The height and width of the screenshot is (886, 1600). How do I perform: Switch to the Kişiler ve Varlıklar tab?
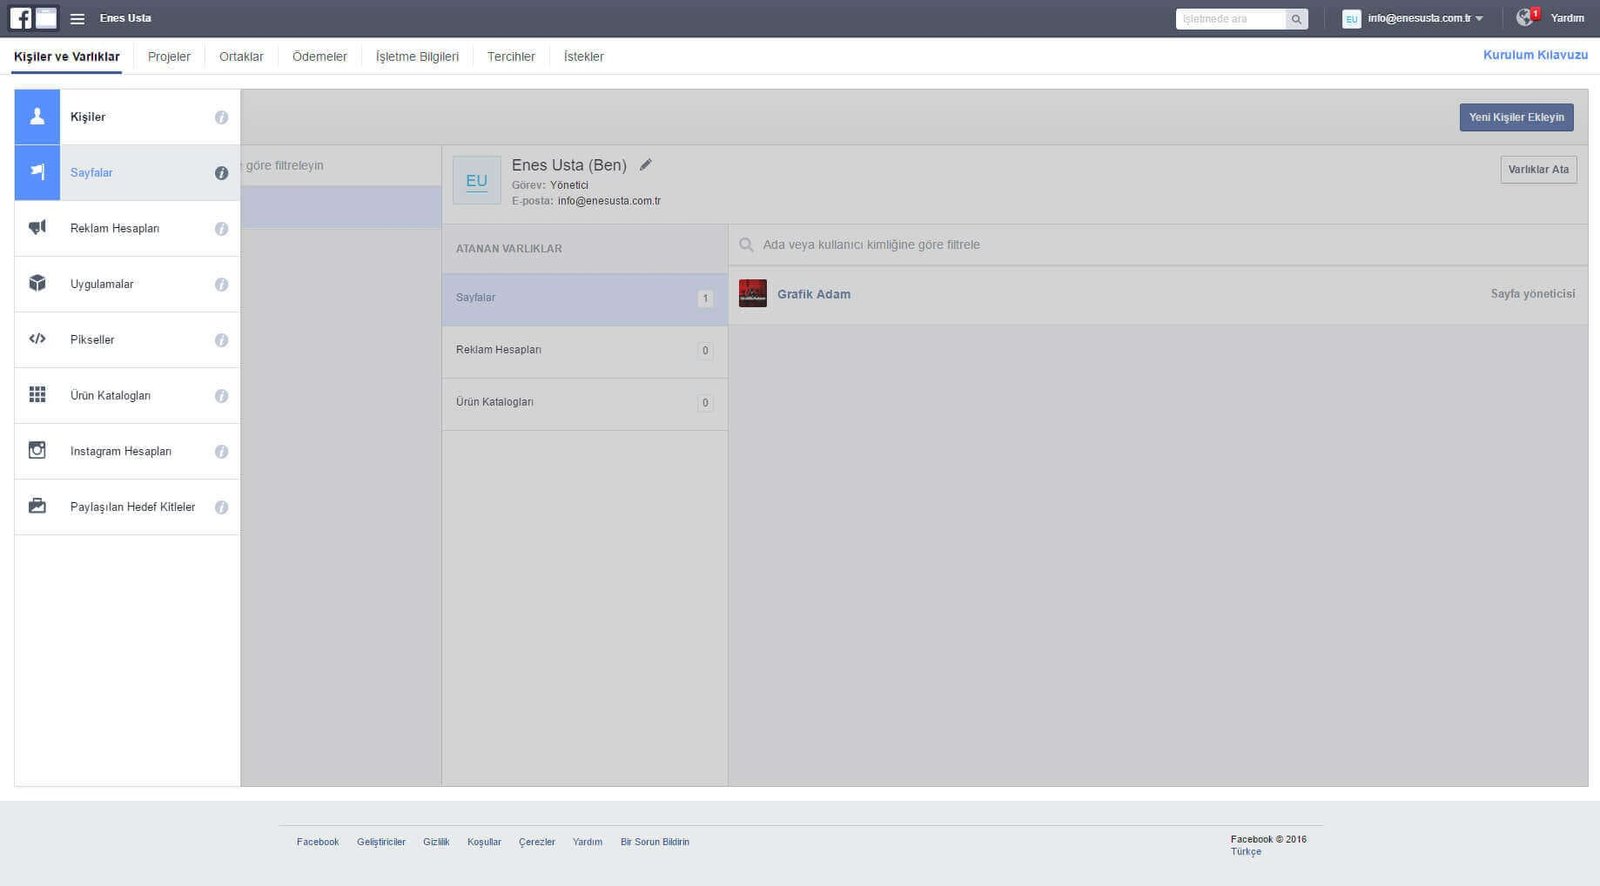[67, 57]
